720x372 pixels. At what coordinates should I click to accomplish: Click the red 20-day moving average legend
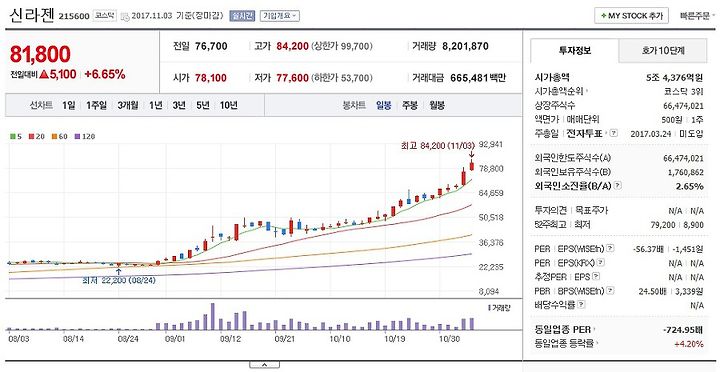click(36, 136)
